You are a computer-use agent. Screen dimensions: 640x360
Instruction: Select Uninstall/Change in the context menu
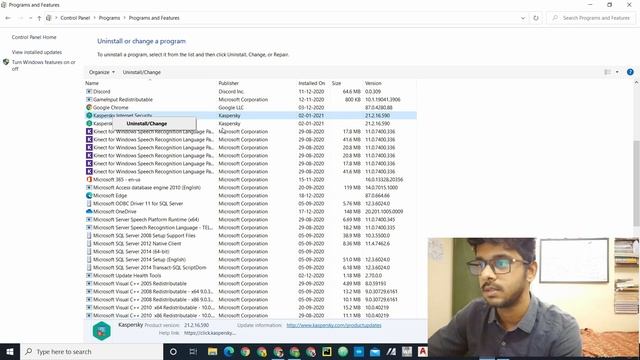[x=147, y=124]
